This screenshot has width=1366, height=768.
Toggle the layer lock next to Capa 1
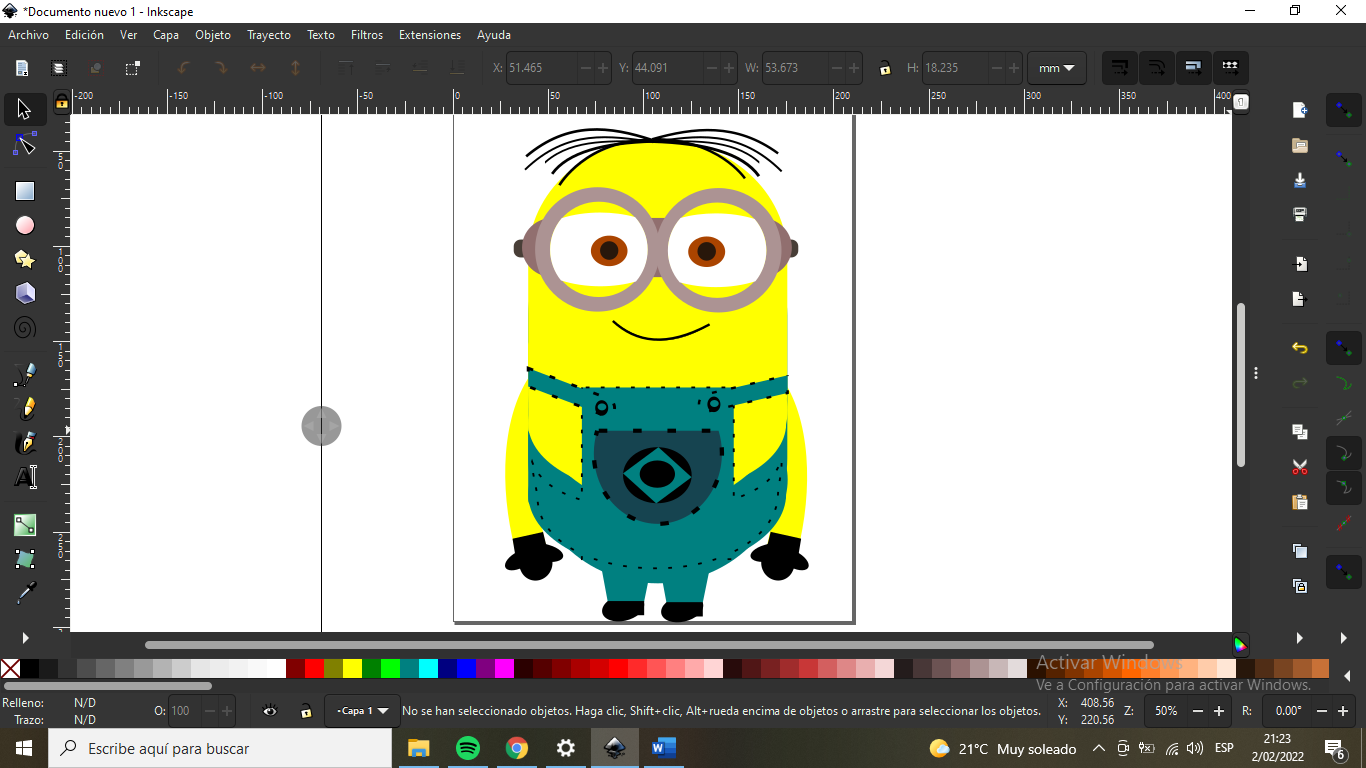point(306,711)
